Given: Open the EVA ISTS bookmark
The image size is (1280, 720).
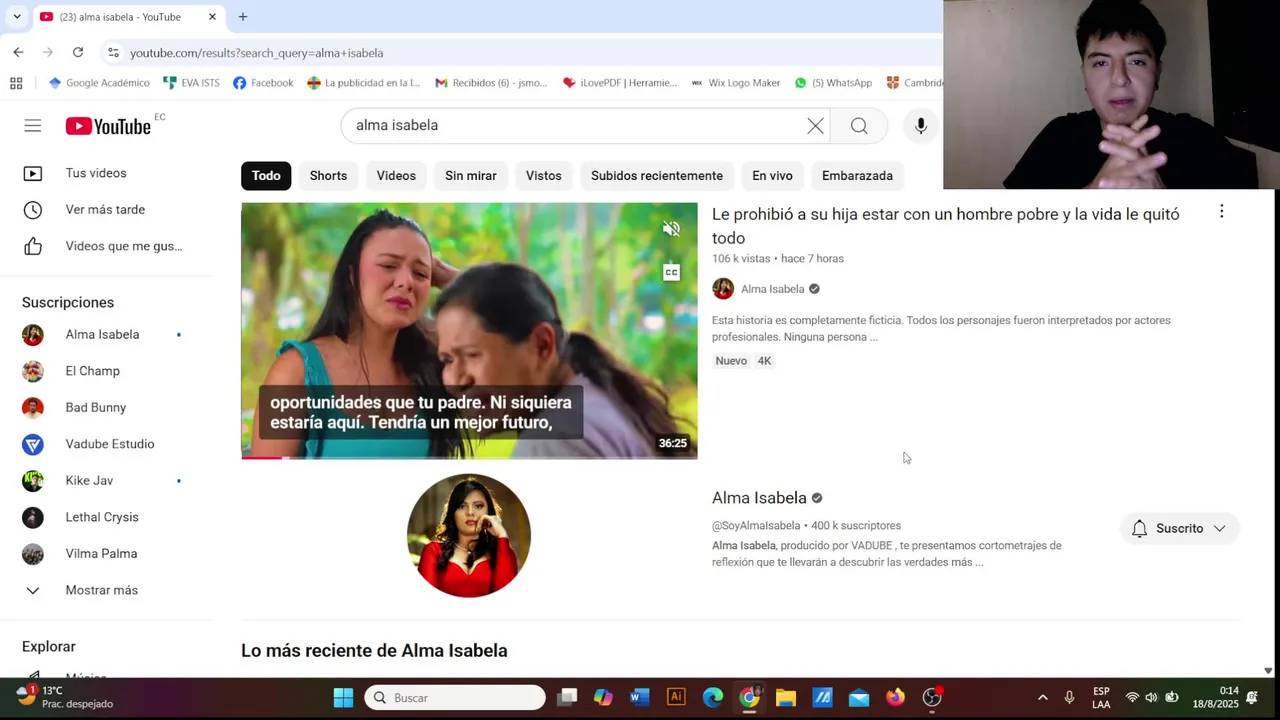Looking at the screenshot, I should [191, 83].
